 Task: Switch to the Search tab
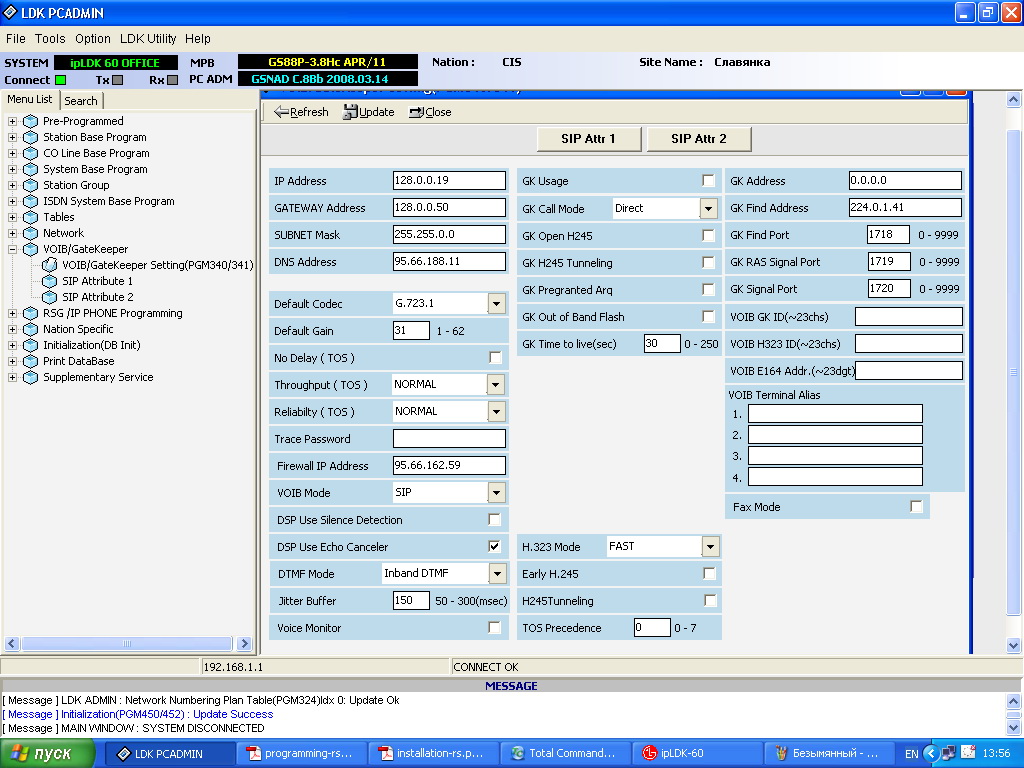click(81, 101)
